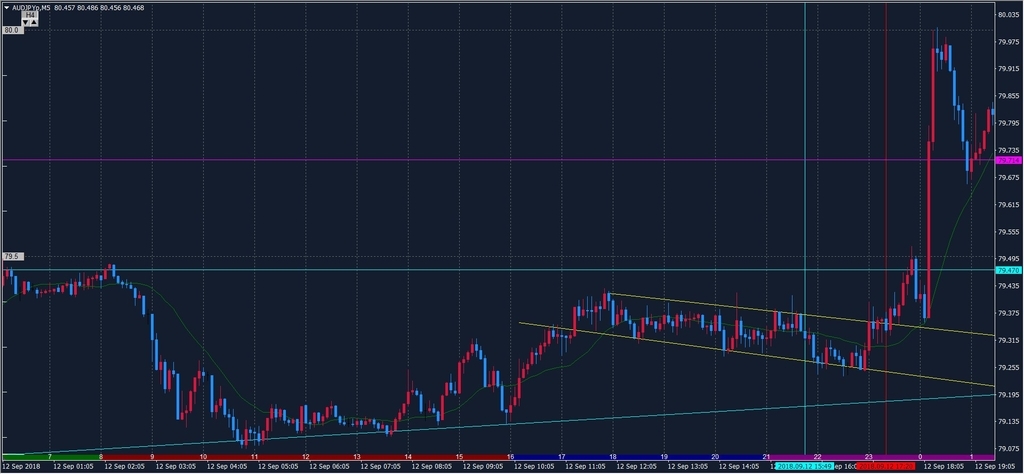Click the 79.555 price scale value
Screen dimensions: 1024x474
point(1010,231)
